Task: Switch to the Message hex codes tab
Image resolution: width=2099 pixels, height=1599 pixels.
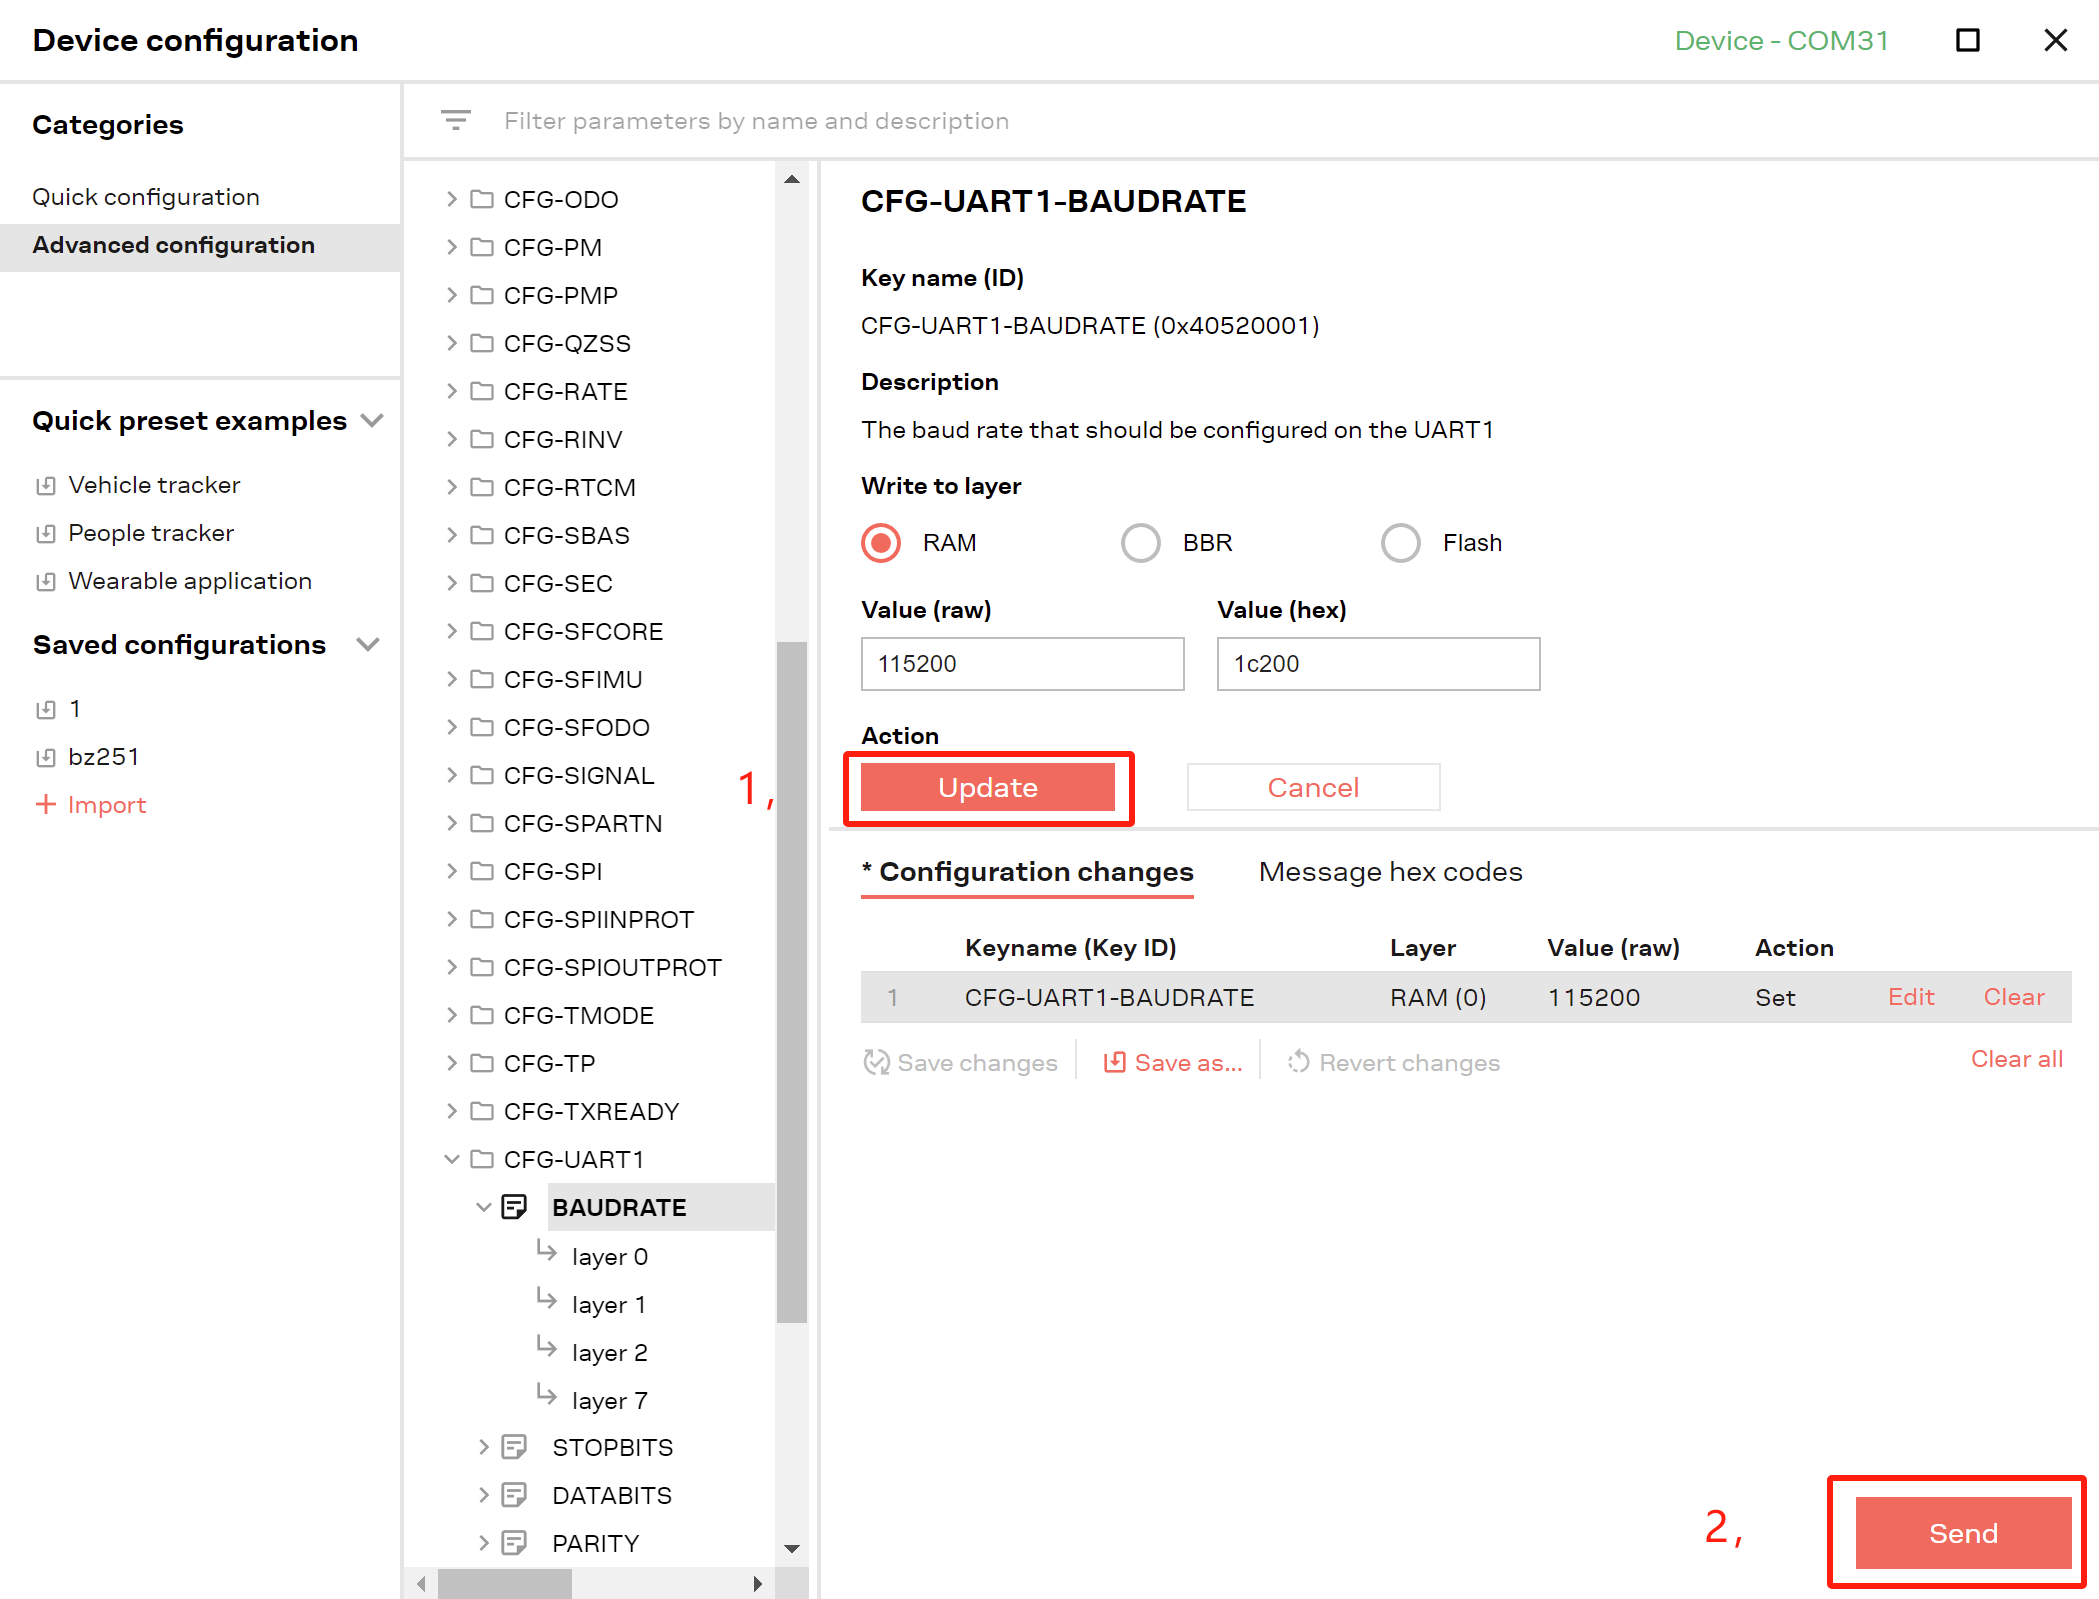Action: 1390,872
